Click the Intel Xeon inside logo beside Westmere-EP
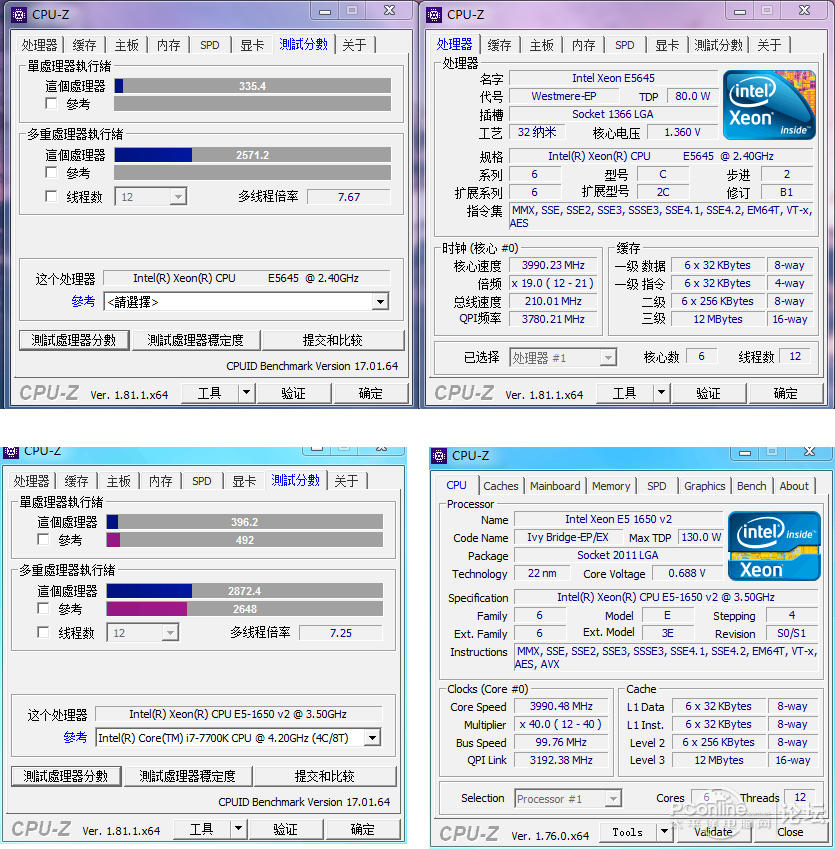 coord(769,105)
